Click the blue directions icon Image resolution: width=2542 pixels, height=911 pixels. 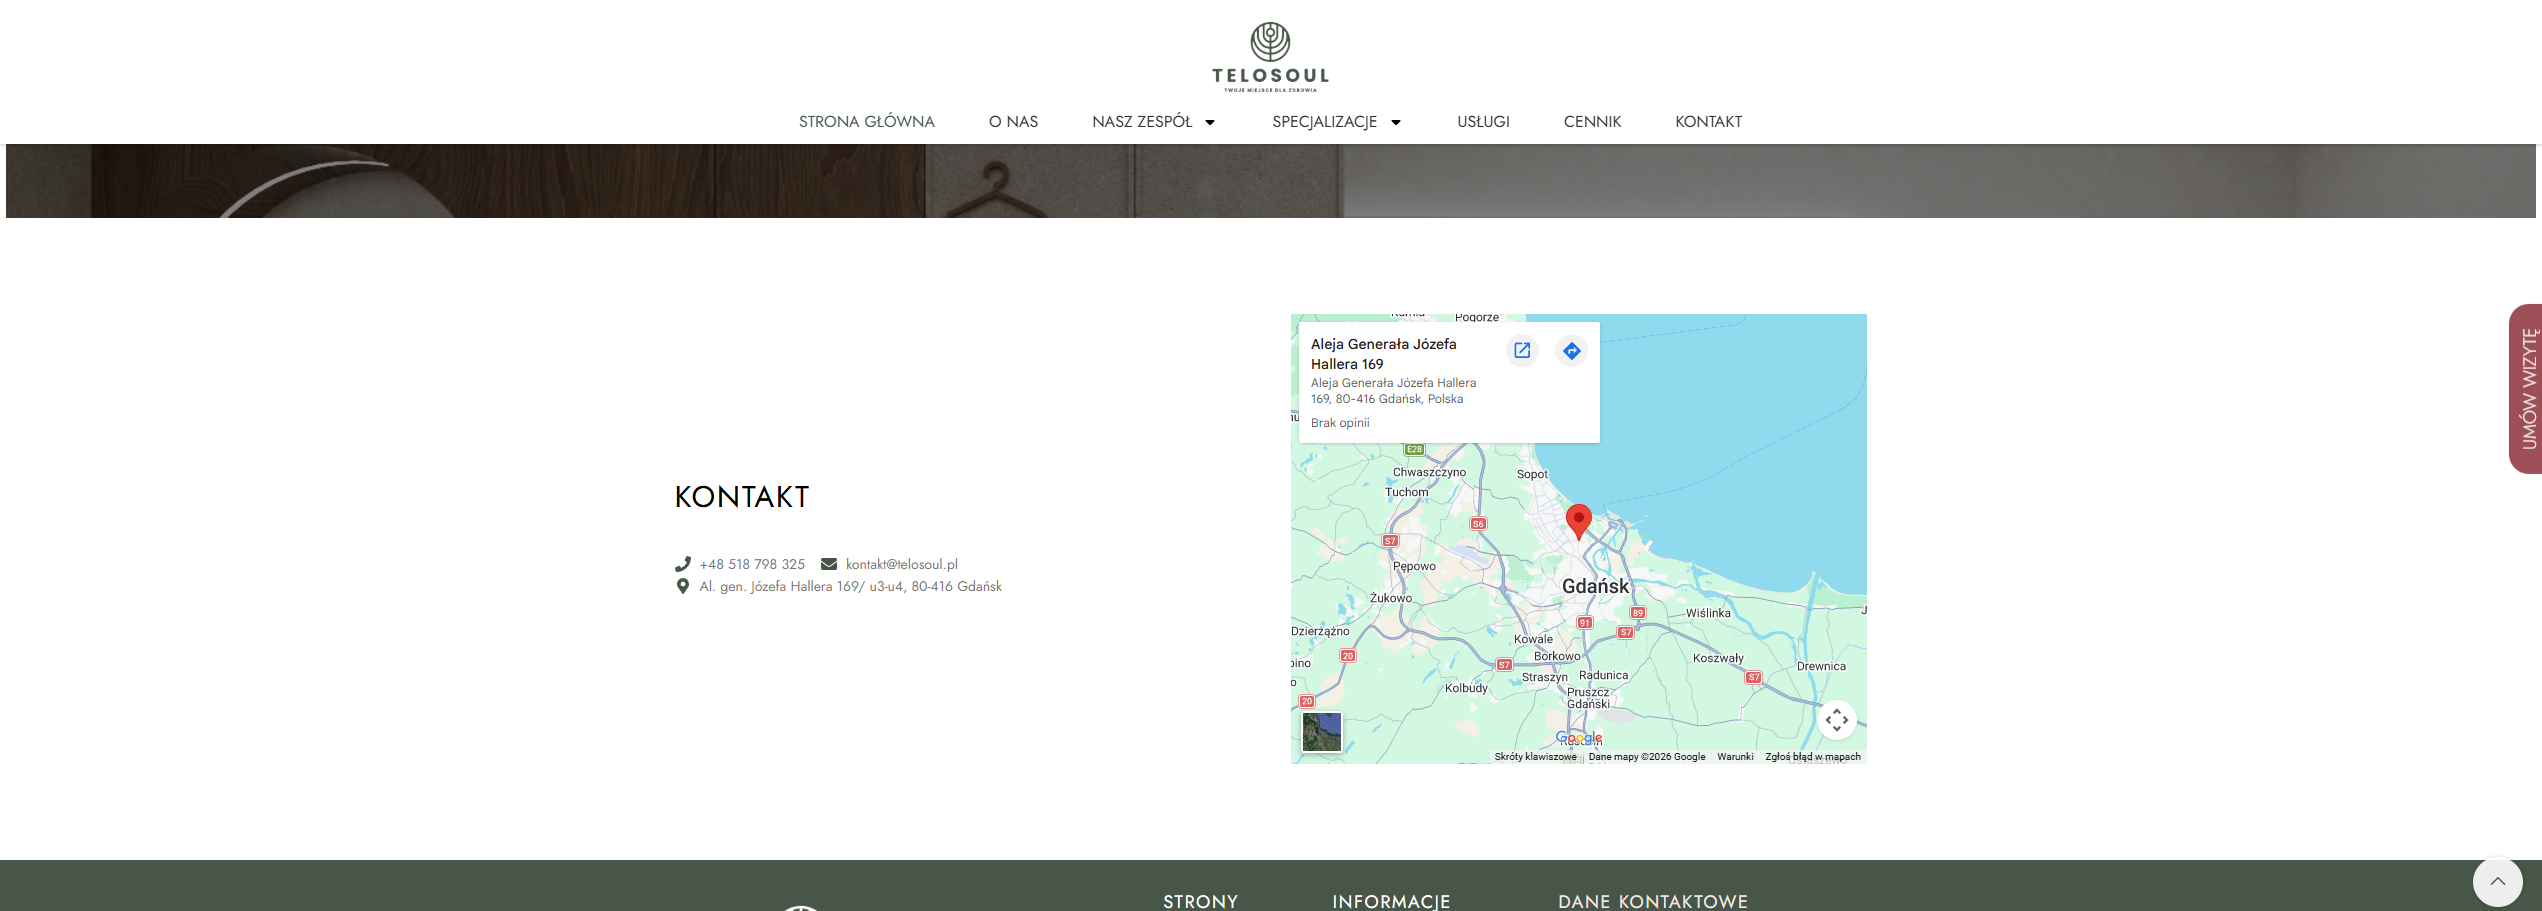[1572, 351]
